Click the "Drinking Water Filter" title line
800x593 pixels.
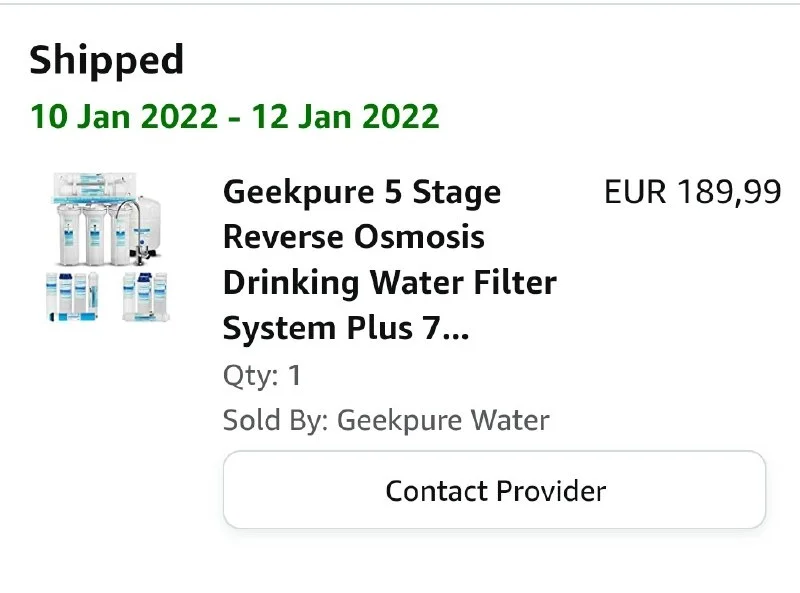(x=389, y=283)
